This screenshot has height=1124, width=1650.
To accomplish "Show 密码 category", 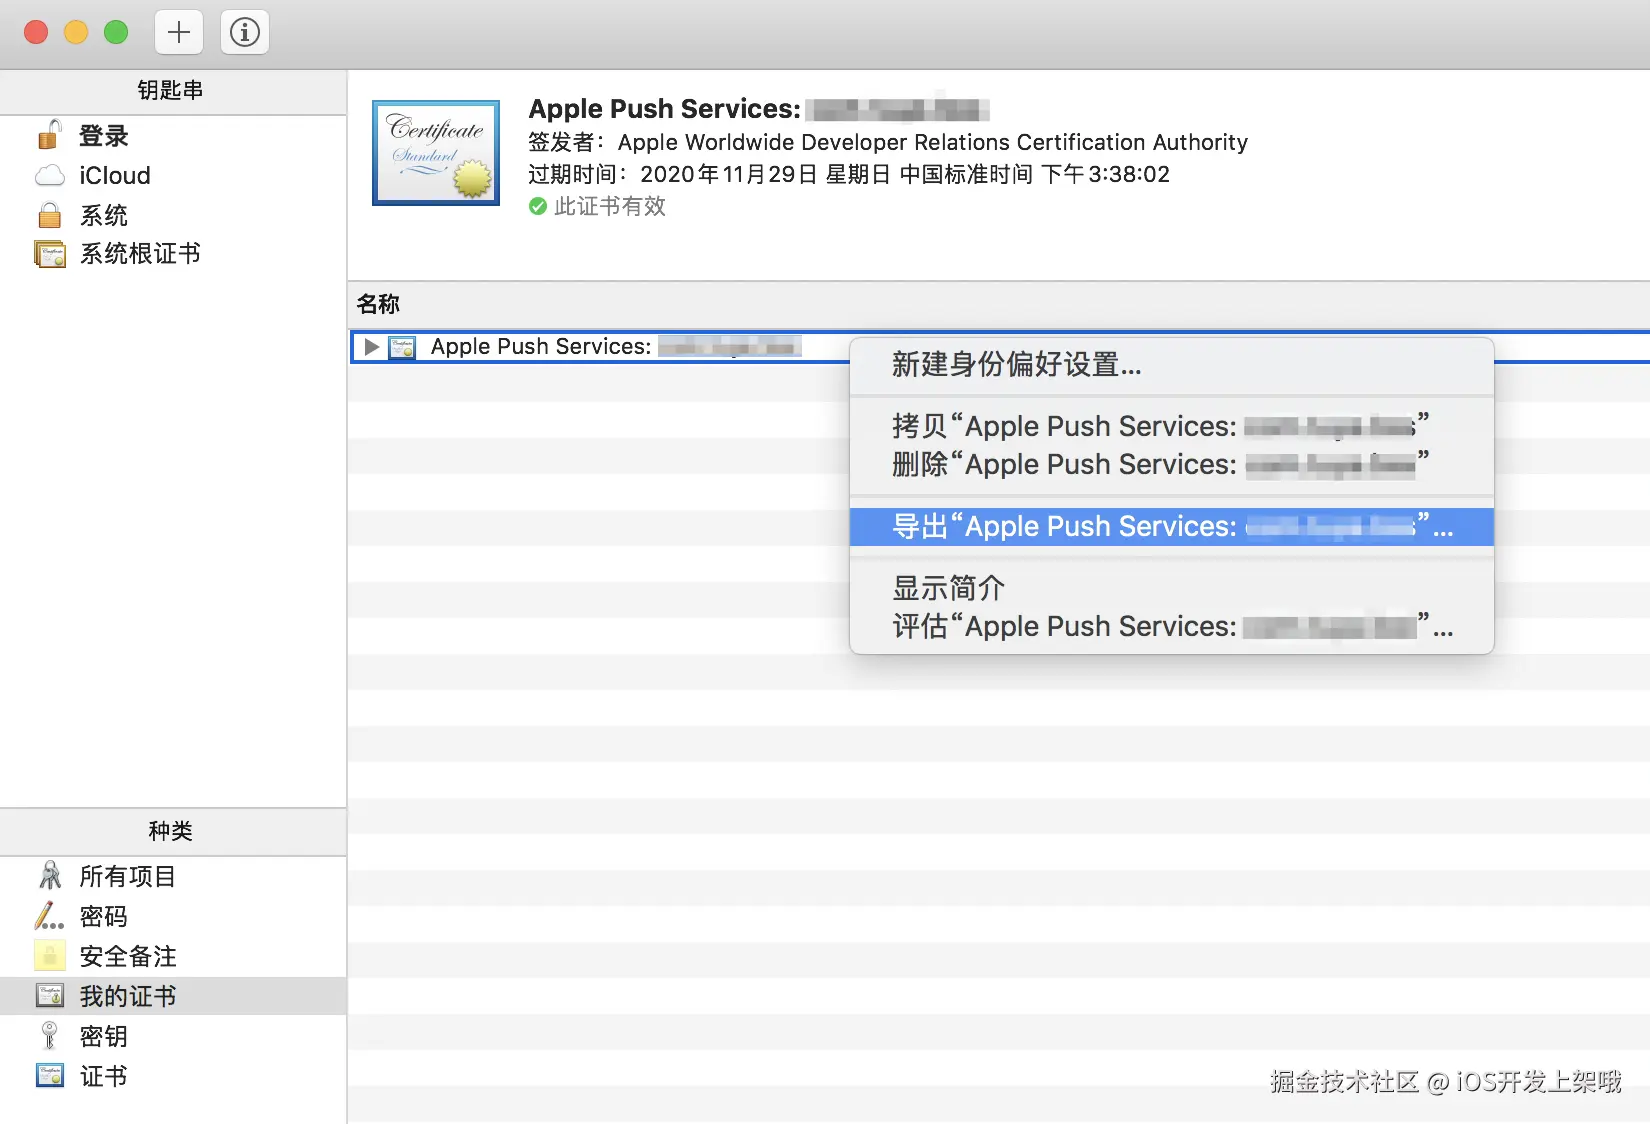I will click(173, 916).
